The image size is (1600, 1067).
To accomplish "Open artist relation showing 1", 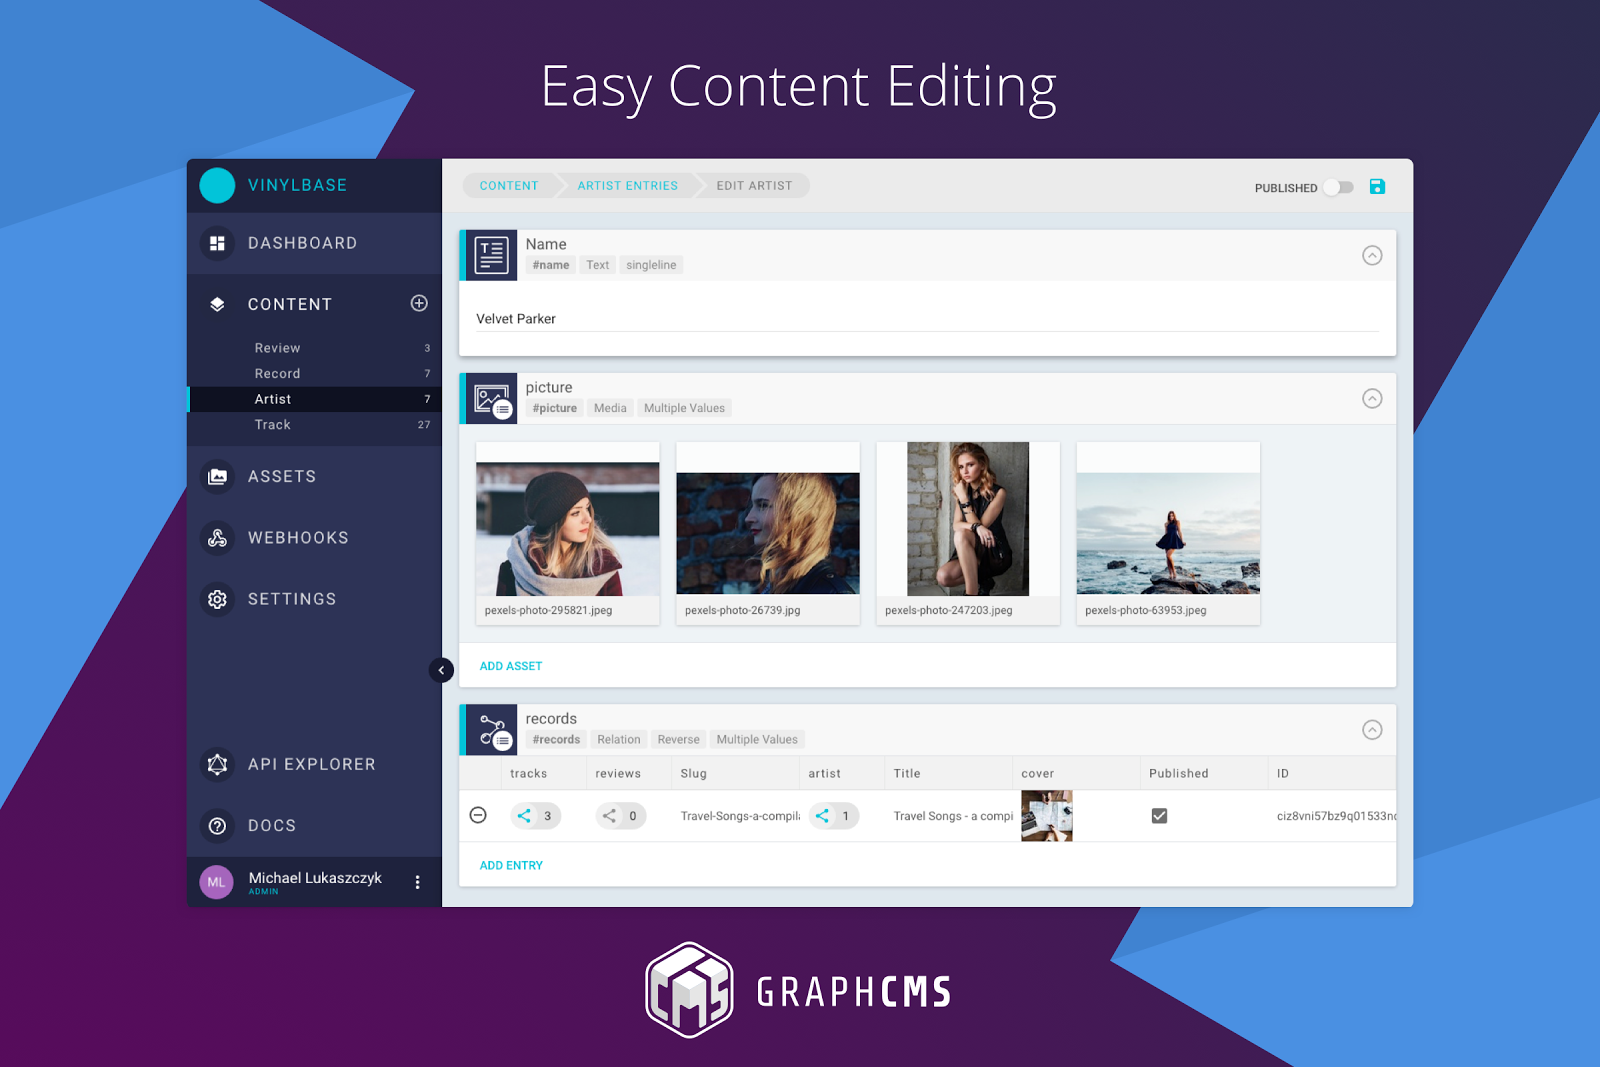I will point(834,816).
